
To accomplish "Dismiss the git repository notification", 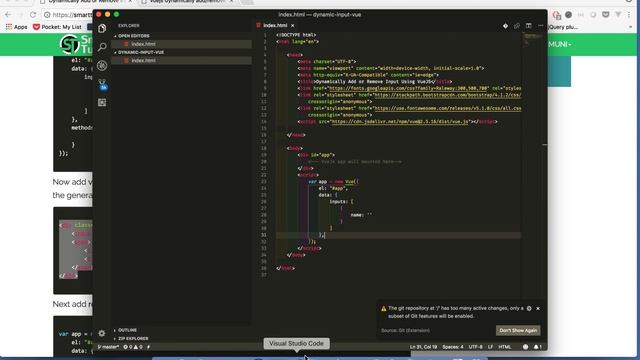I will 538,309.
